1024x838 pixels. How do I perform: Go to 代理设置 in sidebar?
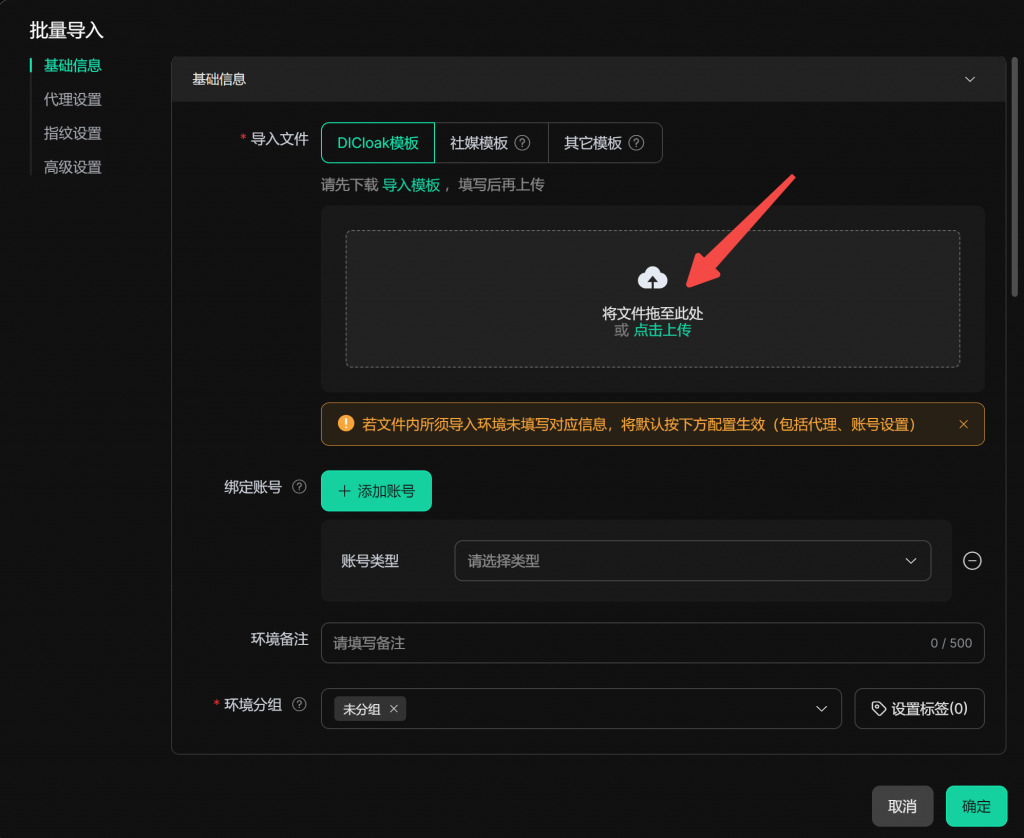pyautogui.click(x=72, y=100)
